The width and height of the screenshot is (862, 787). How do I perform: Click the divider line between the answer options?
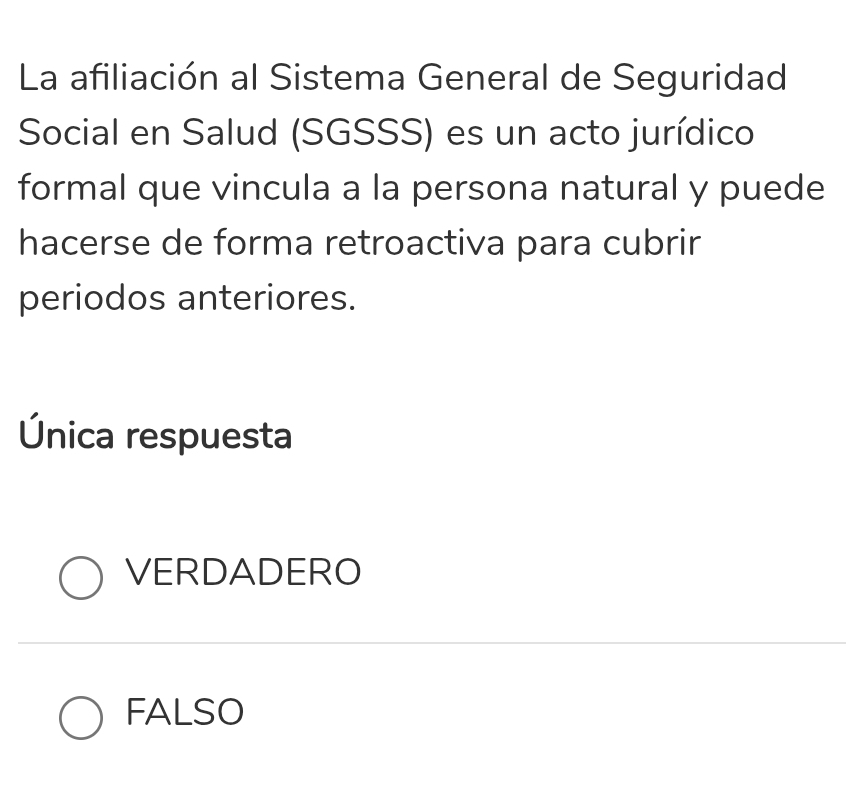coord(432,642)
